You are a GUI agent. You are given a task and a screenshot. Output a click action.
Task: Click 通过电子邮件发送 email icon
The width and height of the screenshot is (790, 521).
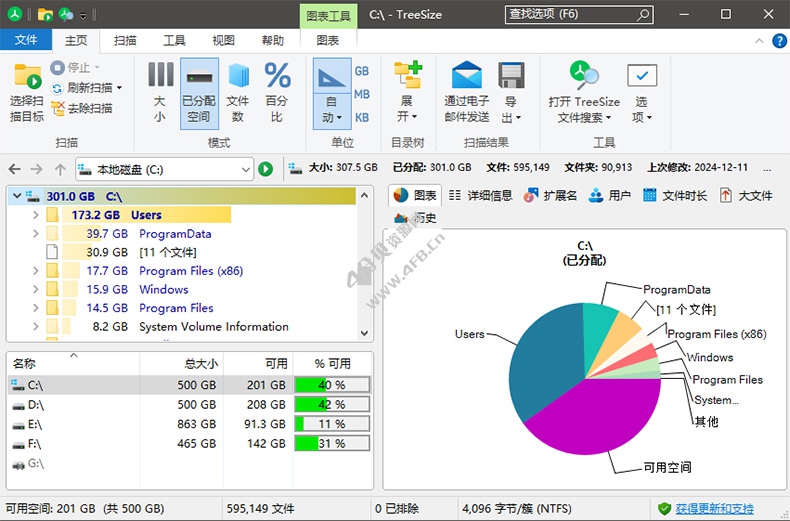[x=466, y=77]
